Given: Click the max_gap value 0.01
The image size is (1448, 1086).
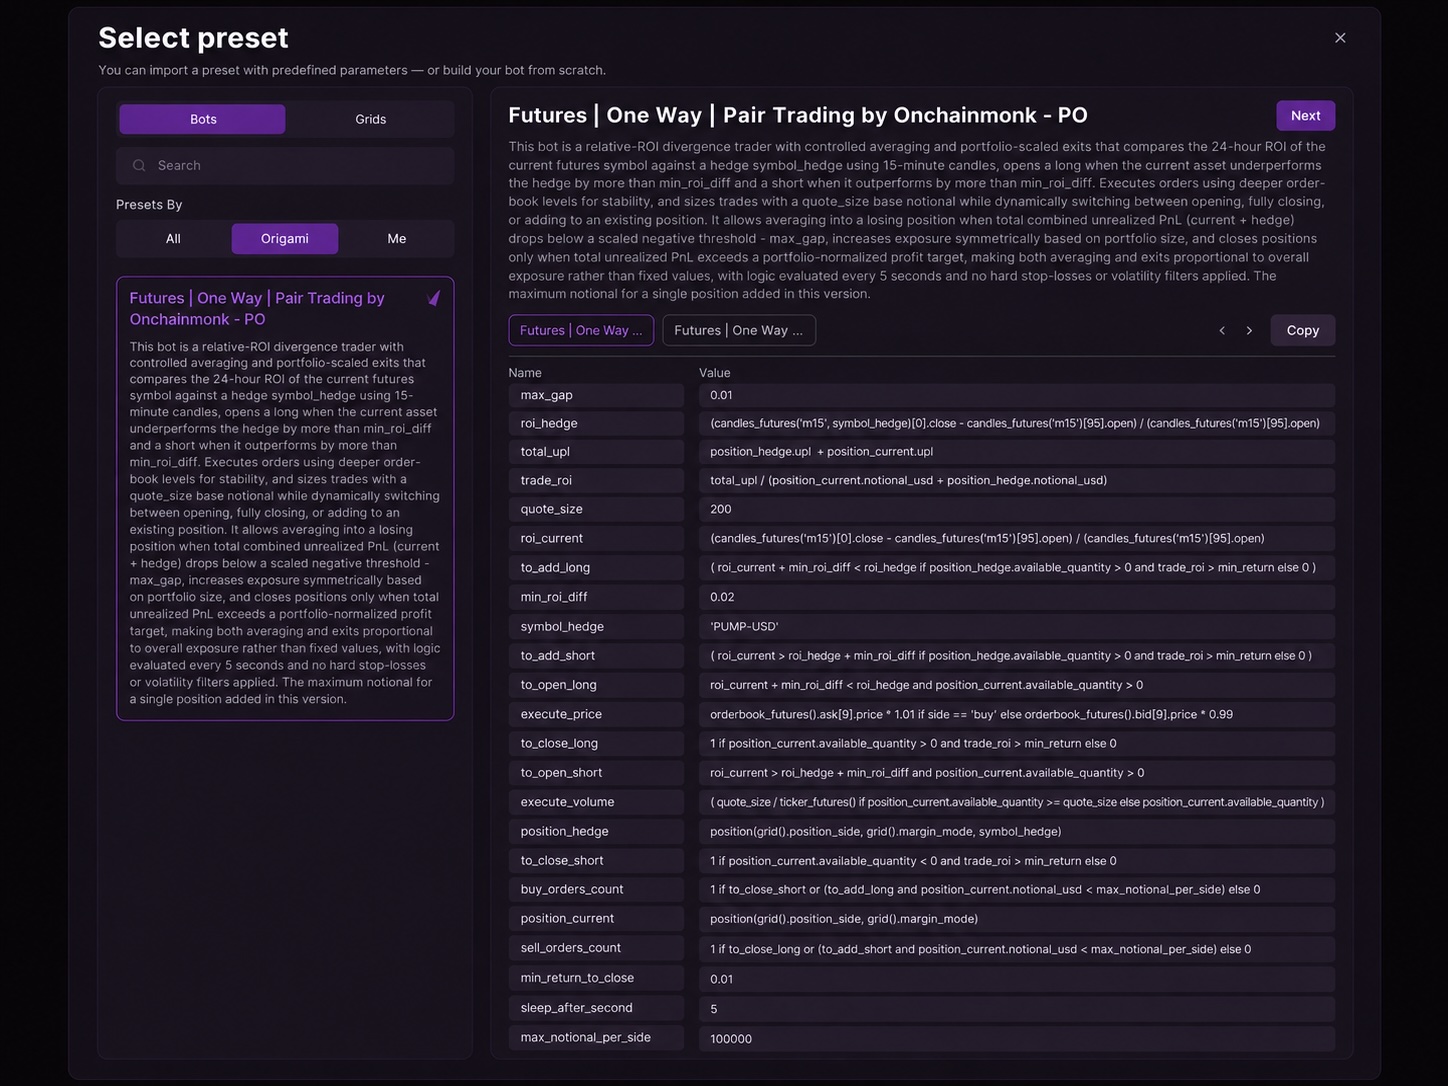Looking at the screenshot, I should [1017, 395].
